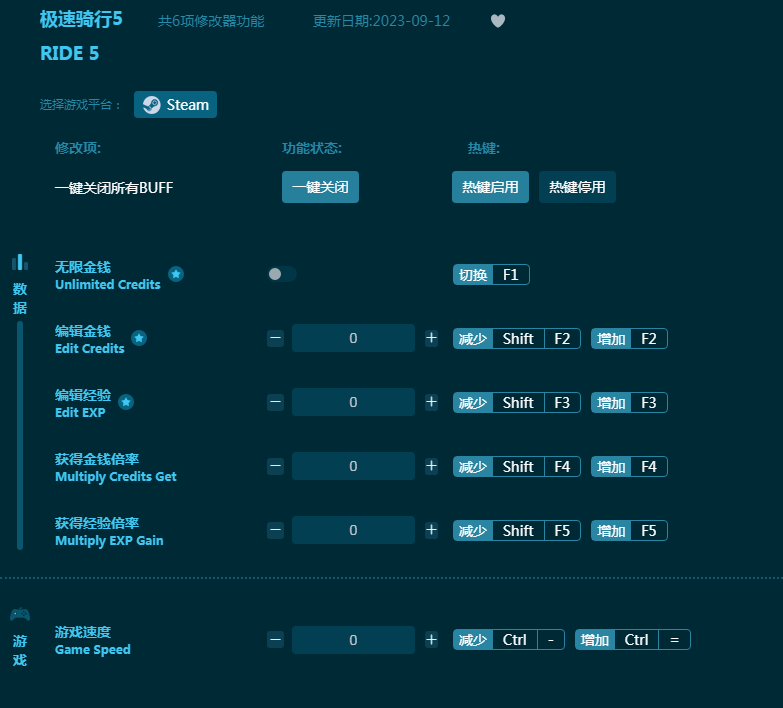The width and height of the screenshot is (783, 708).
Task: Increase Game Speed with plus button
Action: point(431,640)
